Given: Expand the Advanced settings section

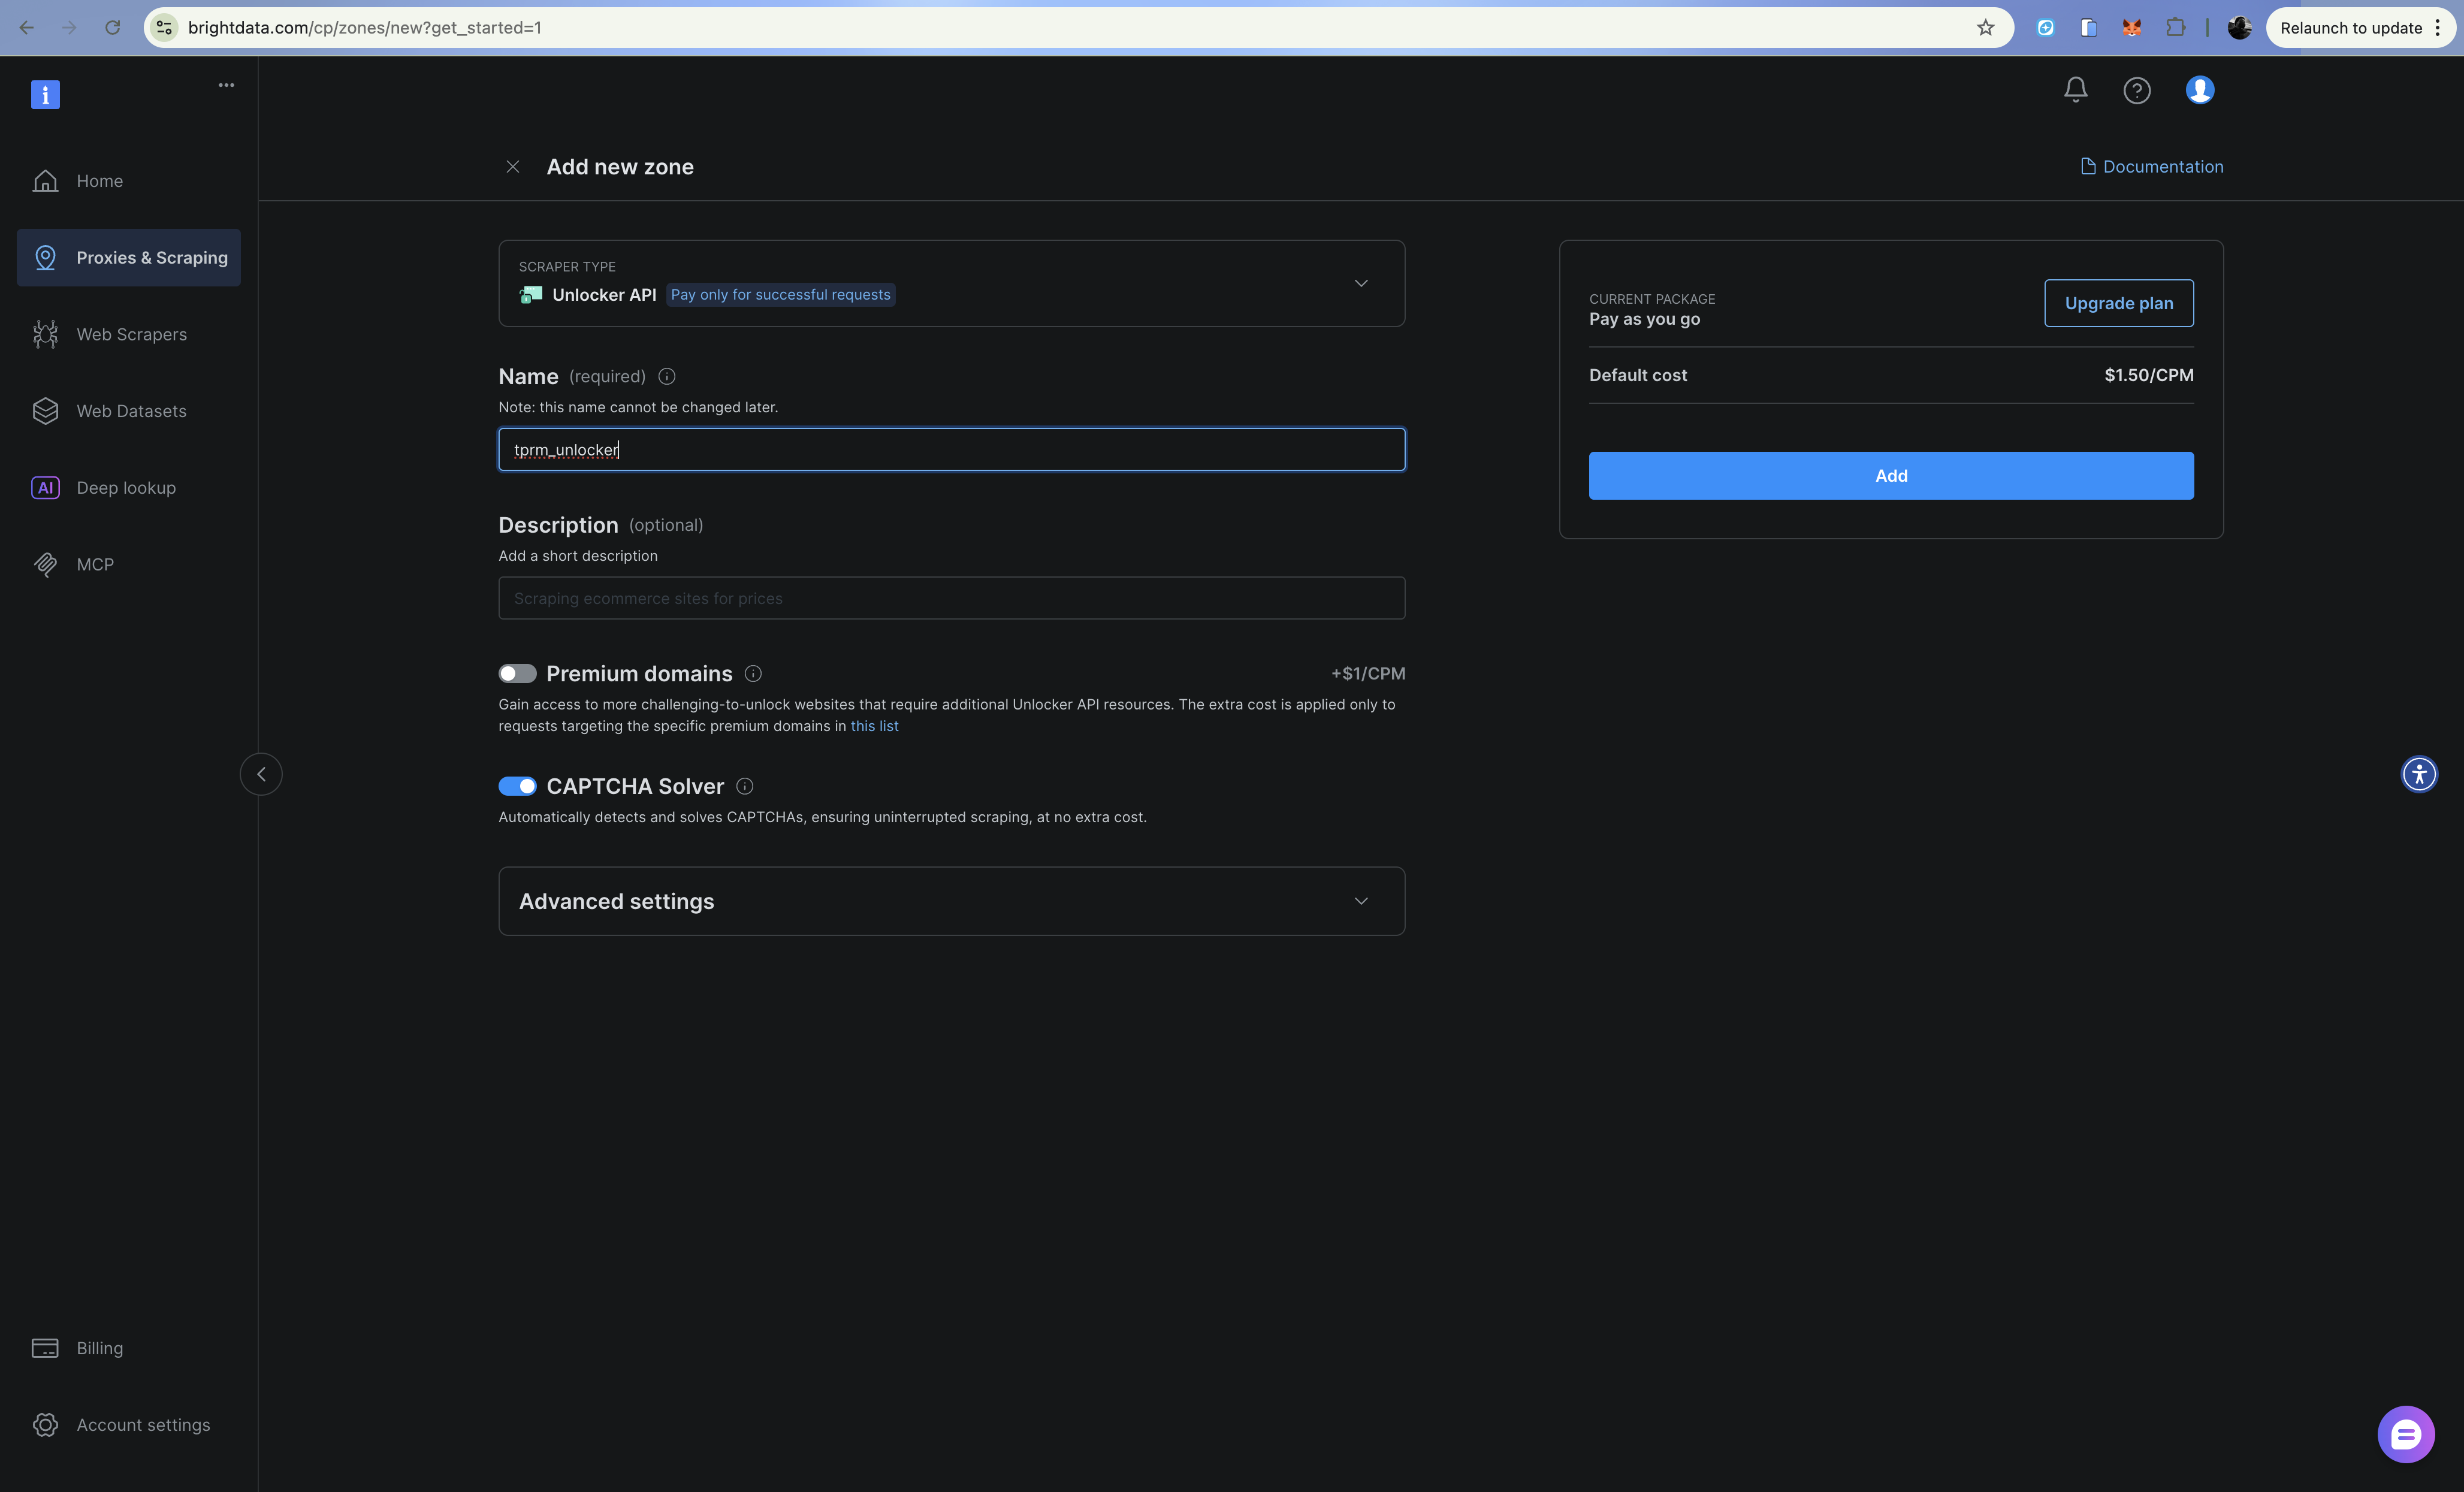Looking at the screenshot, I should point(1361,900).
